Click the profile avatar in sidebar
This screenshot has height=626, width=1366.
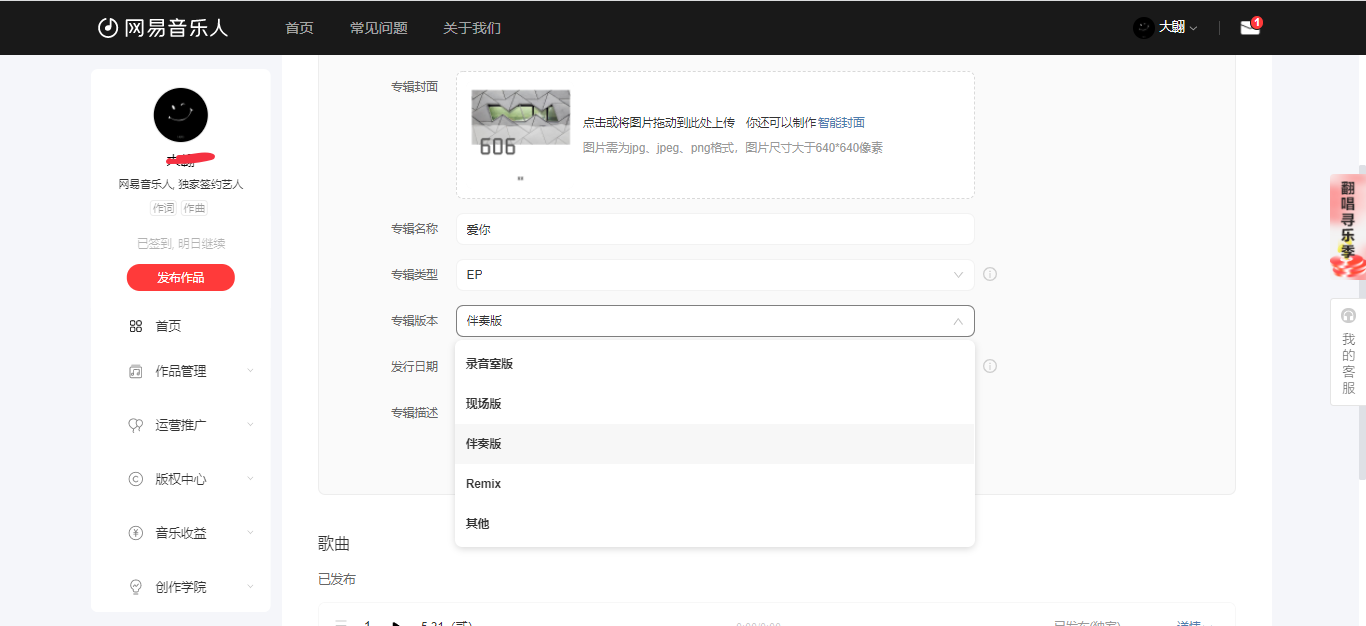(181, 115)
